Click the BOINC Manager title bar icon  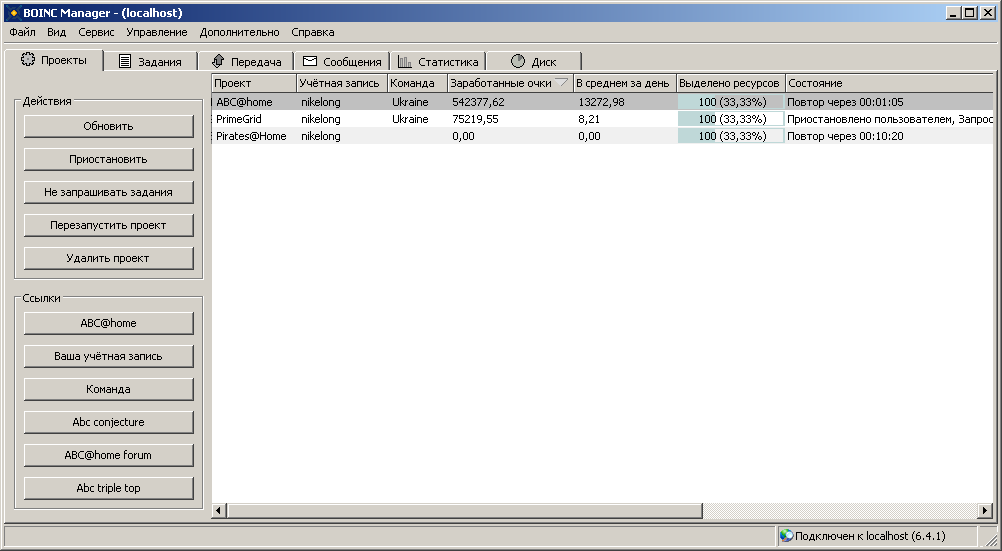pos(12,12)
